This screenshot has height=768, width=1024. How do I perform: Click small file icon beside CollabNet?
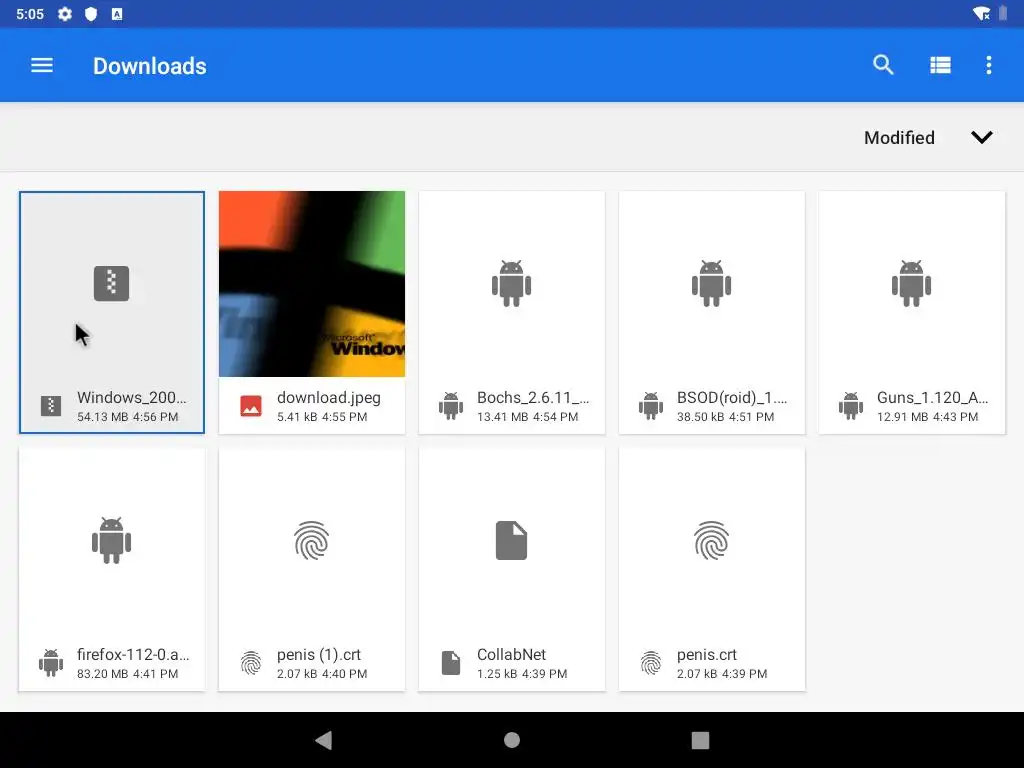(451, 663)
